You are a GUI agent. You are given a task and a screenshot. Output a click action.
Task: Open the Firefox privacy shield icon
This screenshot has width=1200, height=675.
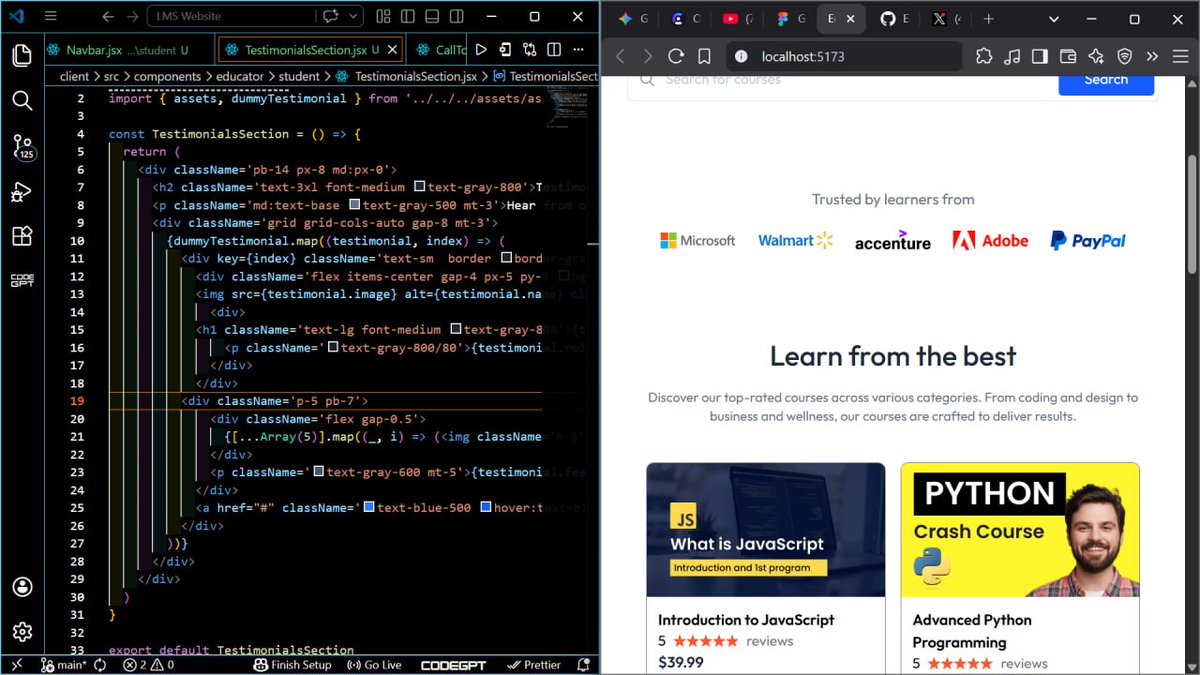1125,56
